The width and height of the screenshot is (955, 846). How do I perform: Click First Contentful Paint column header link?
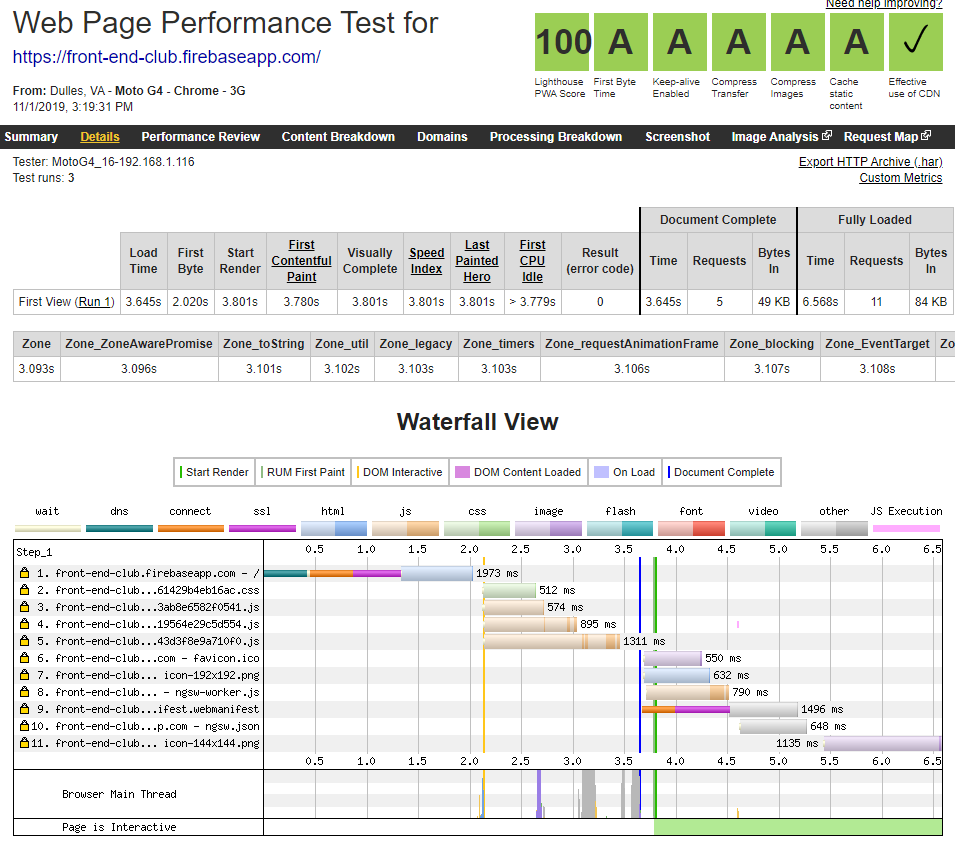pyautogui.click(x=301, y=261)
